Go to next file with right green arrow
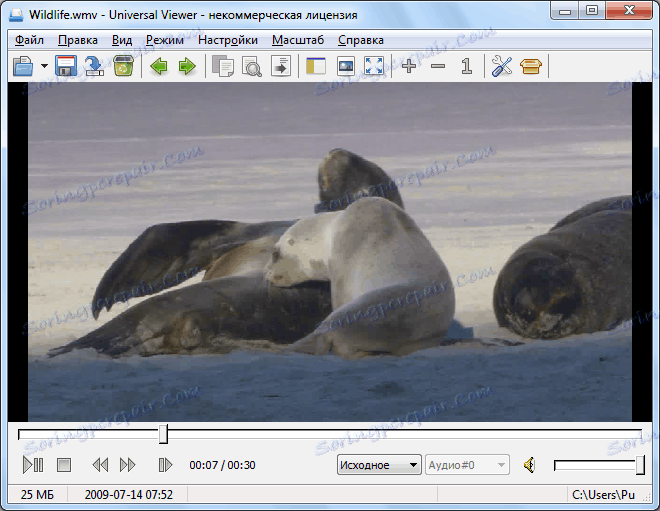Screen dimensions: 660x511 point(186,67)
